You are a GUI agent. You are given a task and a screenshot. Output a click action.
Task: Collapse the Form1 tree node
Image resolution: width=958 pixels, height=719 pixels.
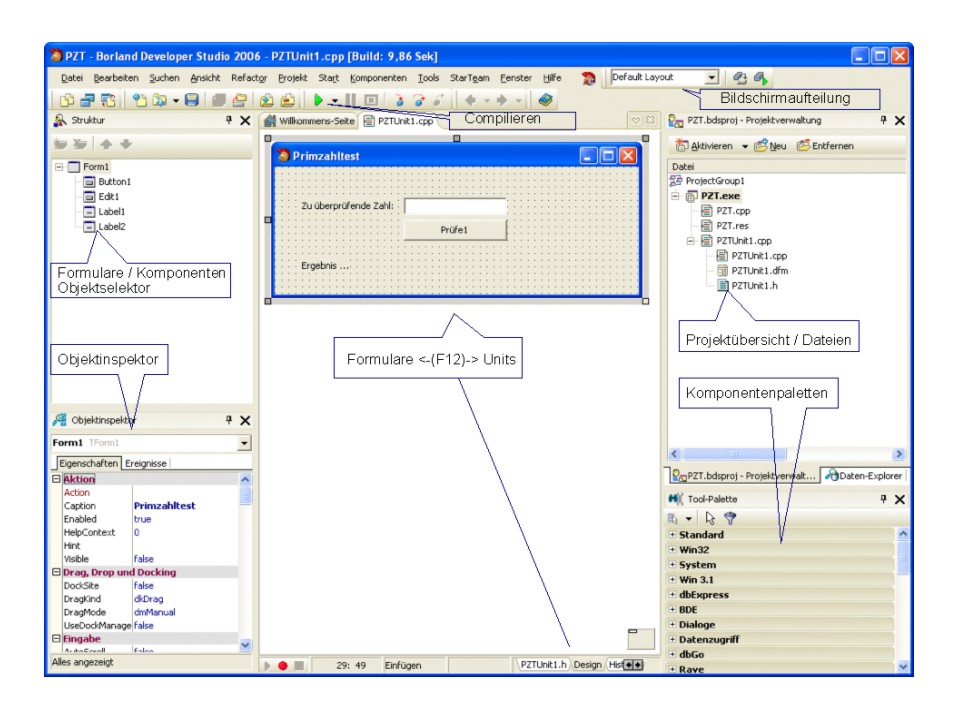tap(59, 167)
